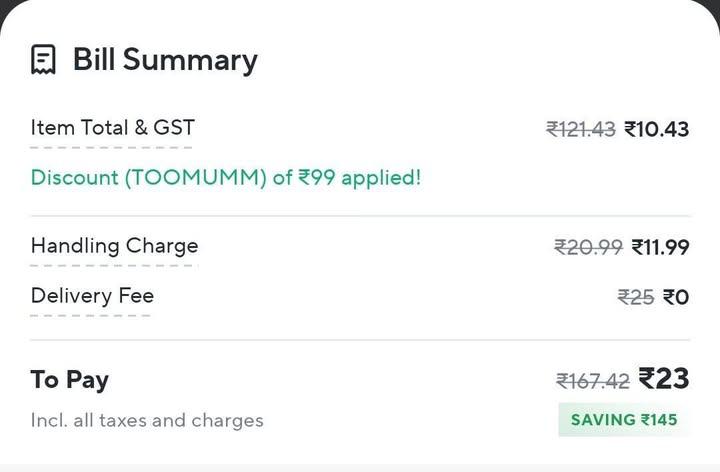
Task: Click the divider line above To Pay
Action: [x=360, y=340]
